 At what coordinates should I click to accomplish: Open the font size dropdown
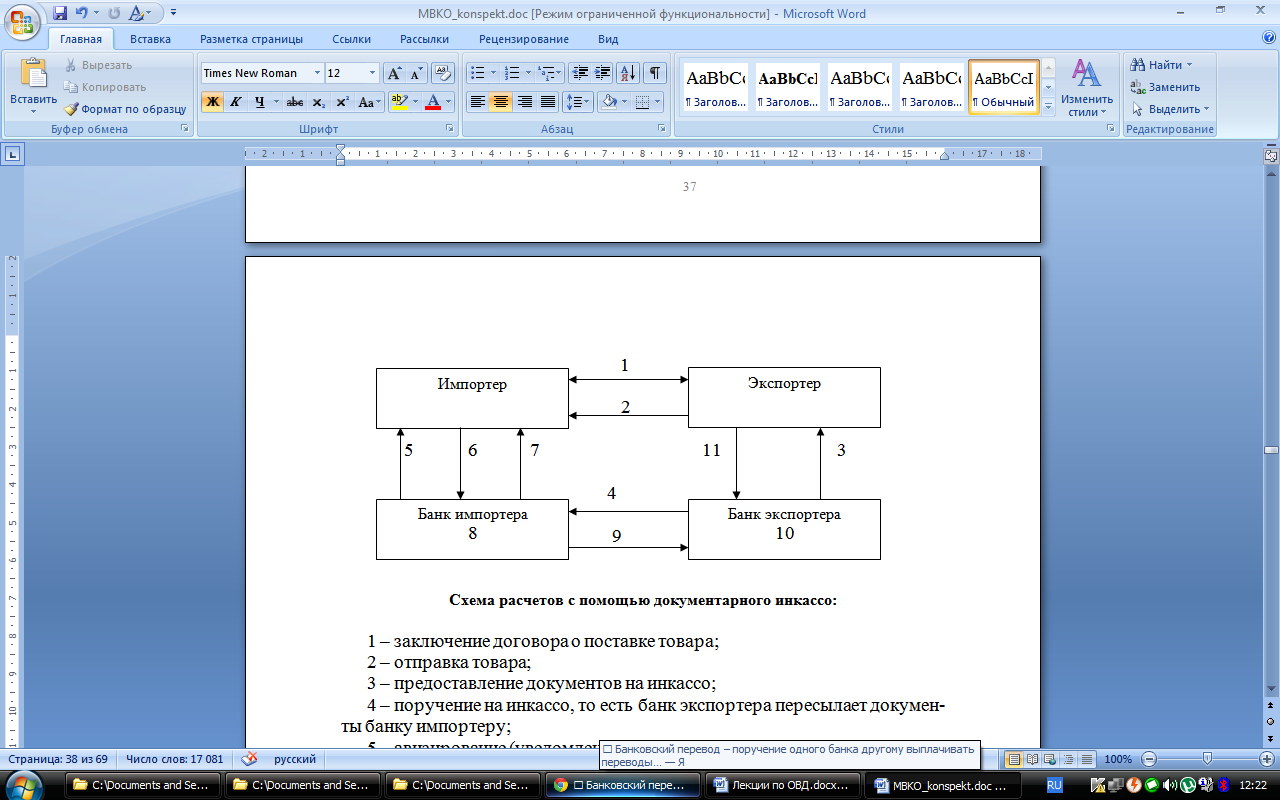[x=372, y=73]
